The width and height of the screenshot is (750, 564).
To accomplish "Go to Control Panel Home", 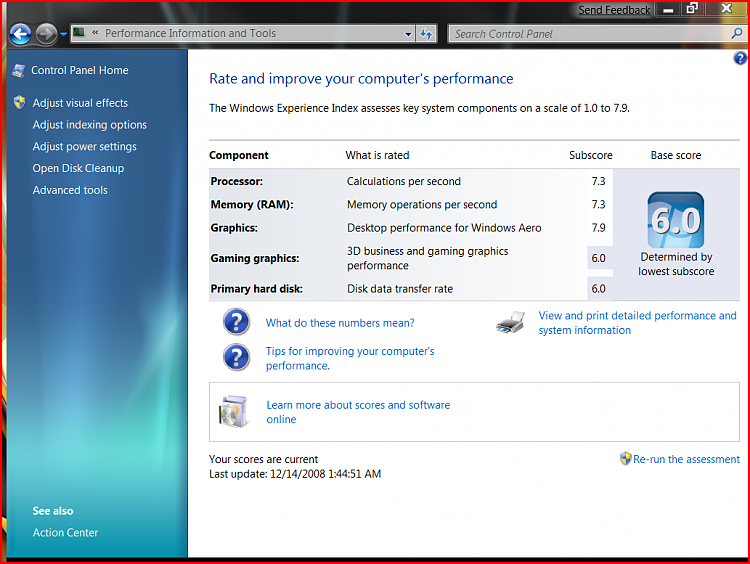I will (x=80, y=70).
